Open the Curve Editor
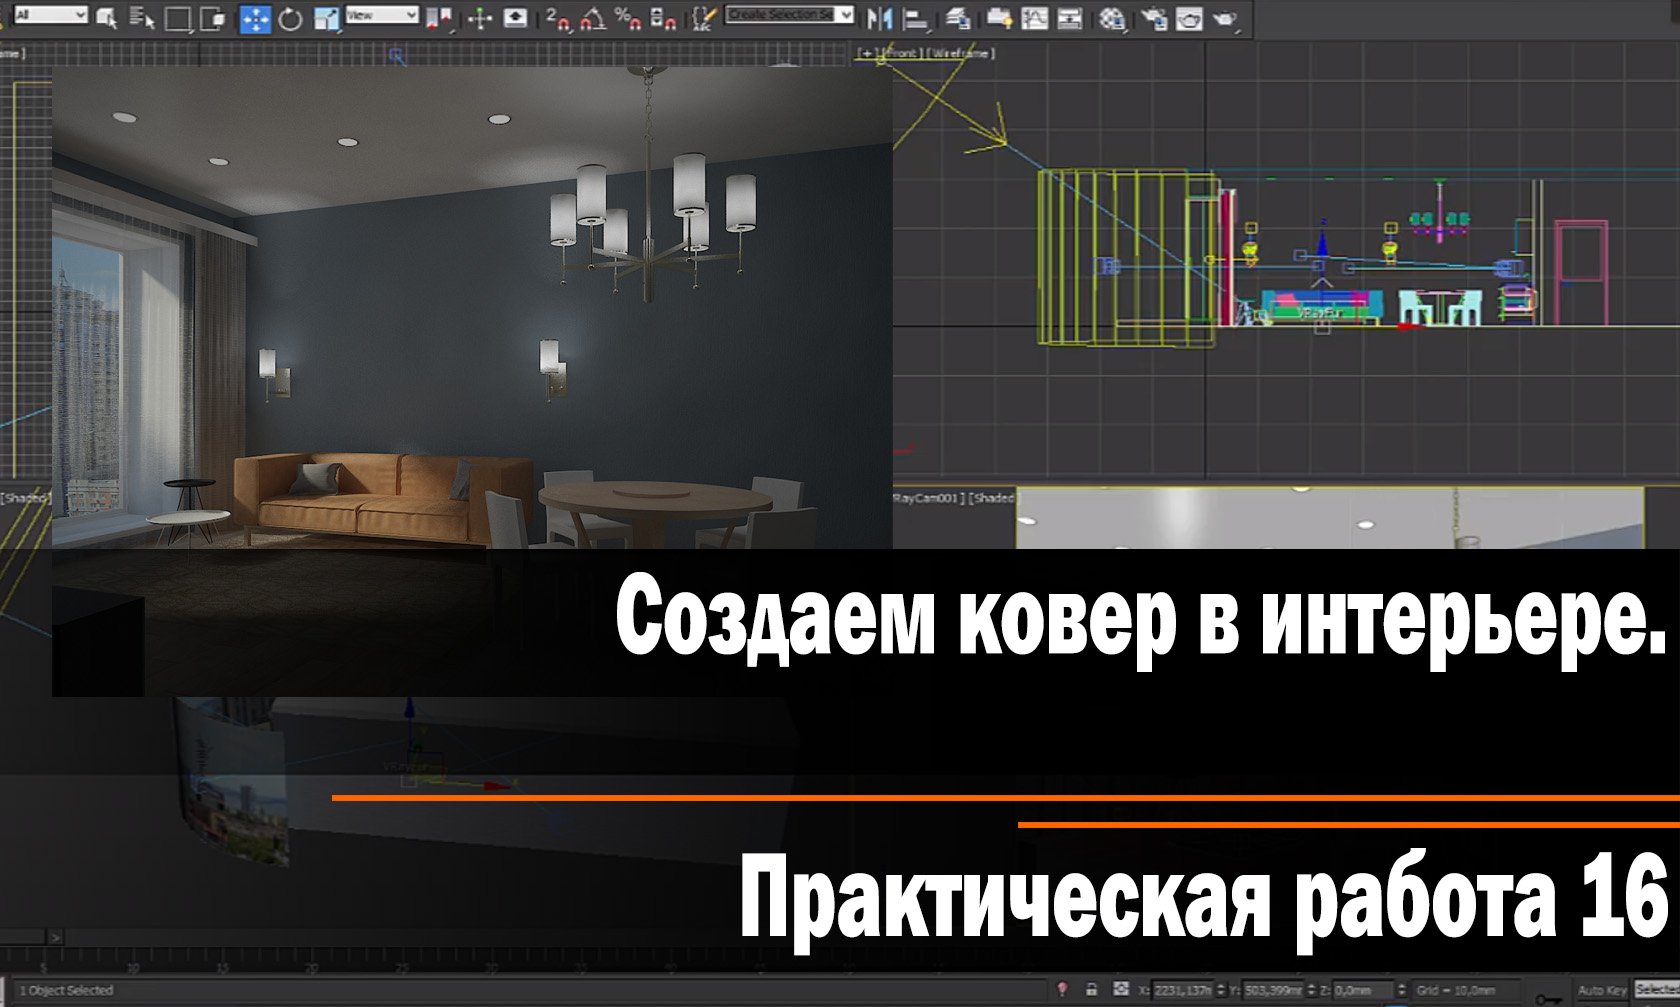Screen dimensions: 1680x1007 [1035, 15]
